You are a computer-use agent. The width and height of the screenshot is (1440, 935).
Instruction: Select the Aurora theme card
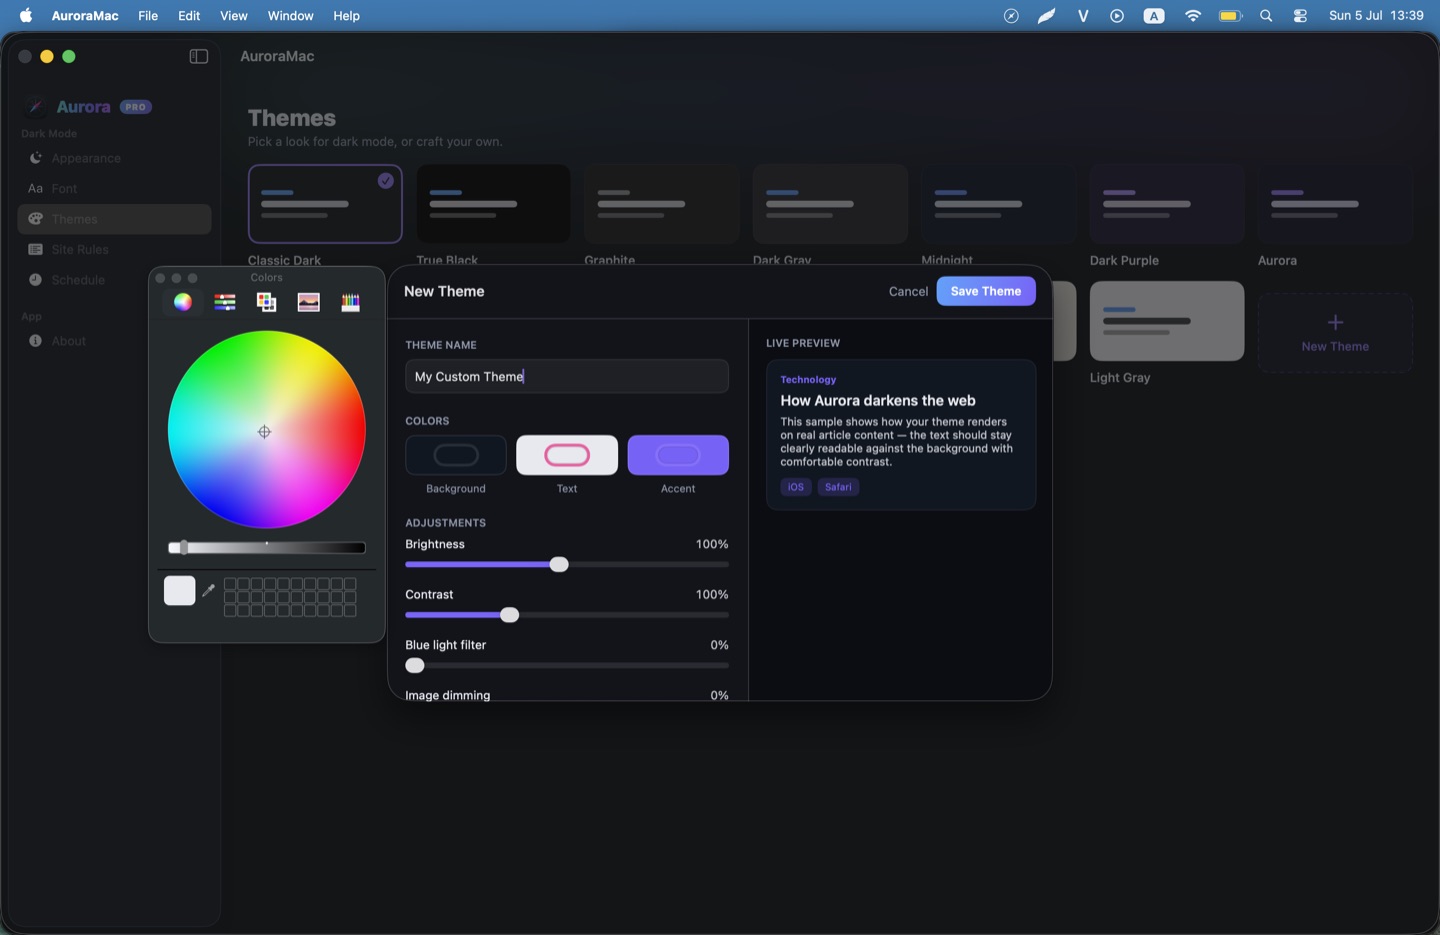pos(1335,204)
